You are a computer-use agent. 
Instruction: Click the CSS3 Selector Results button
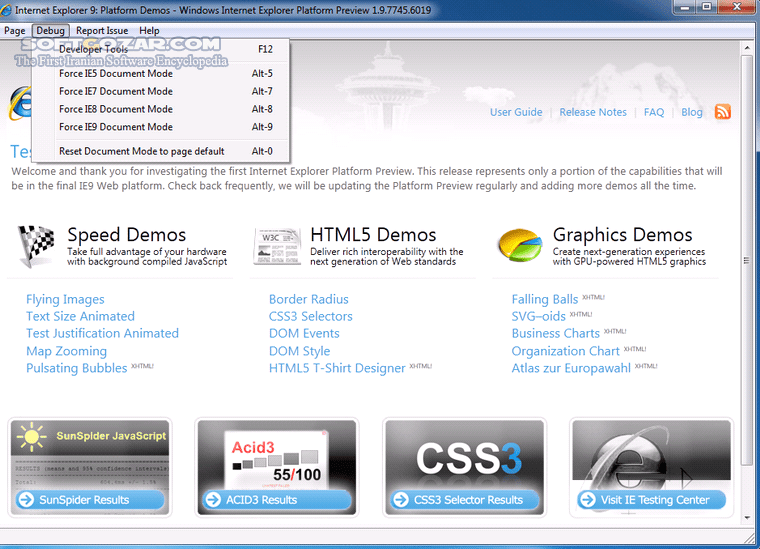pos(464,500)
